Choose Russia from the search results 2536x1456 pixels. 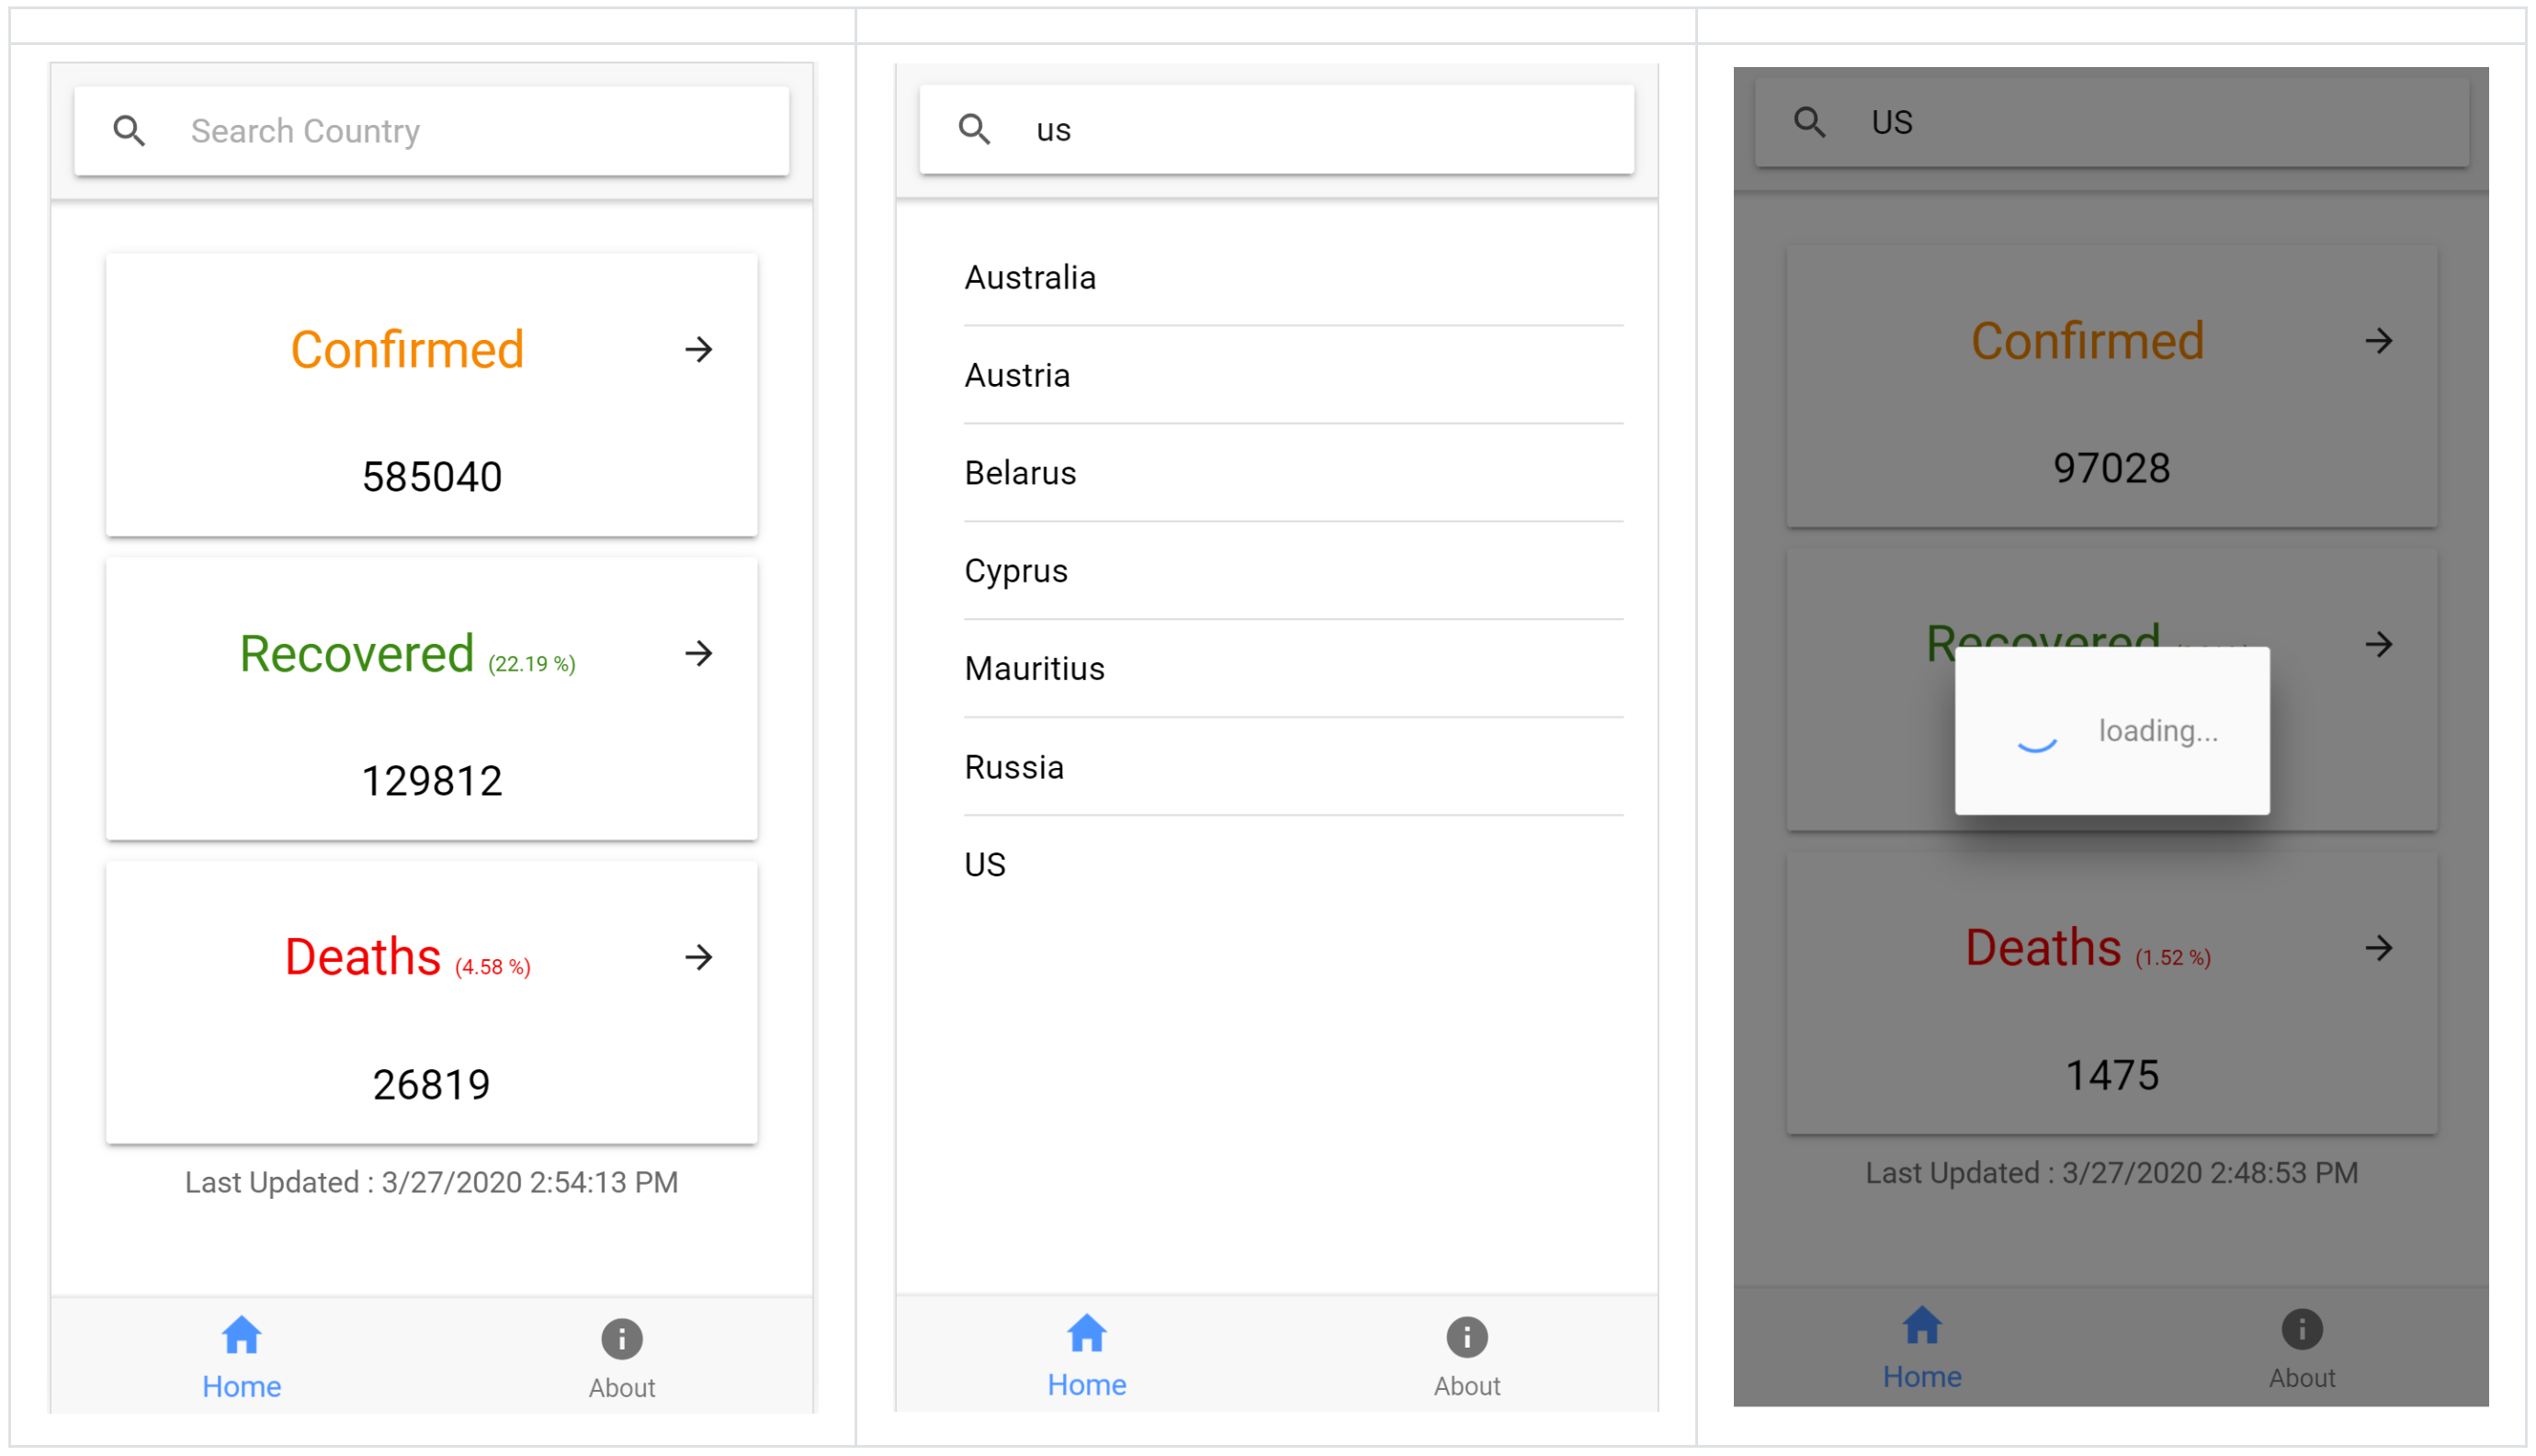[1013, 767]
